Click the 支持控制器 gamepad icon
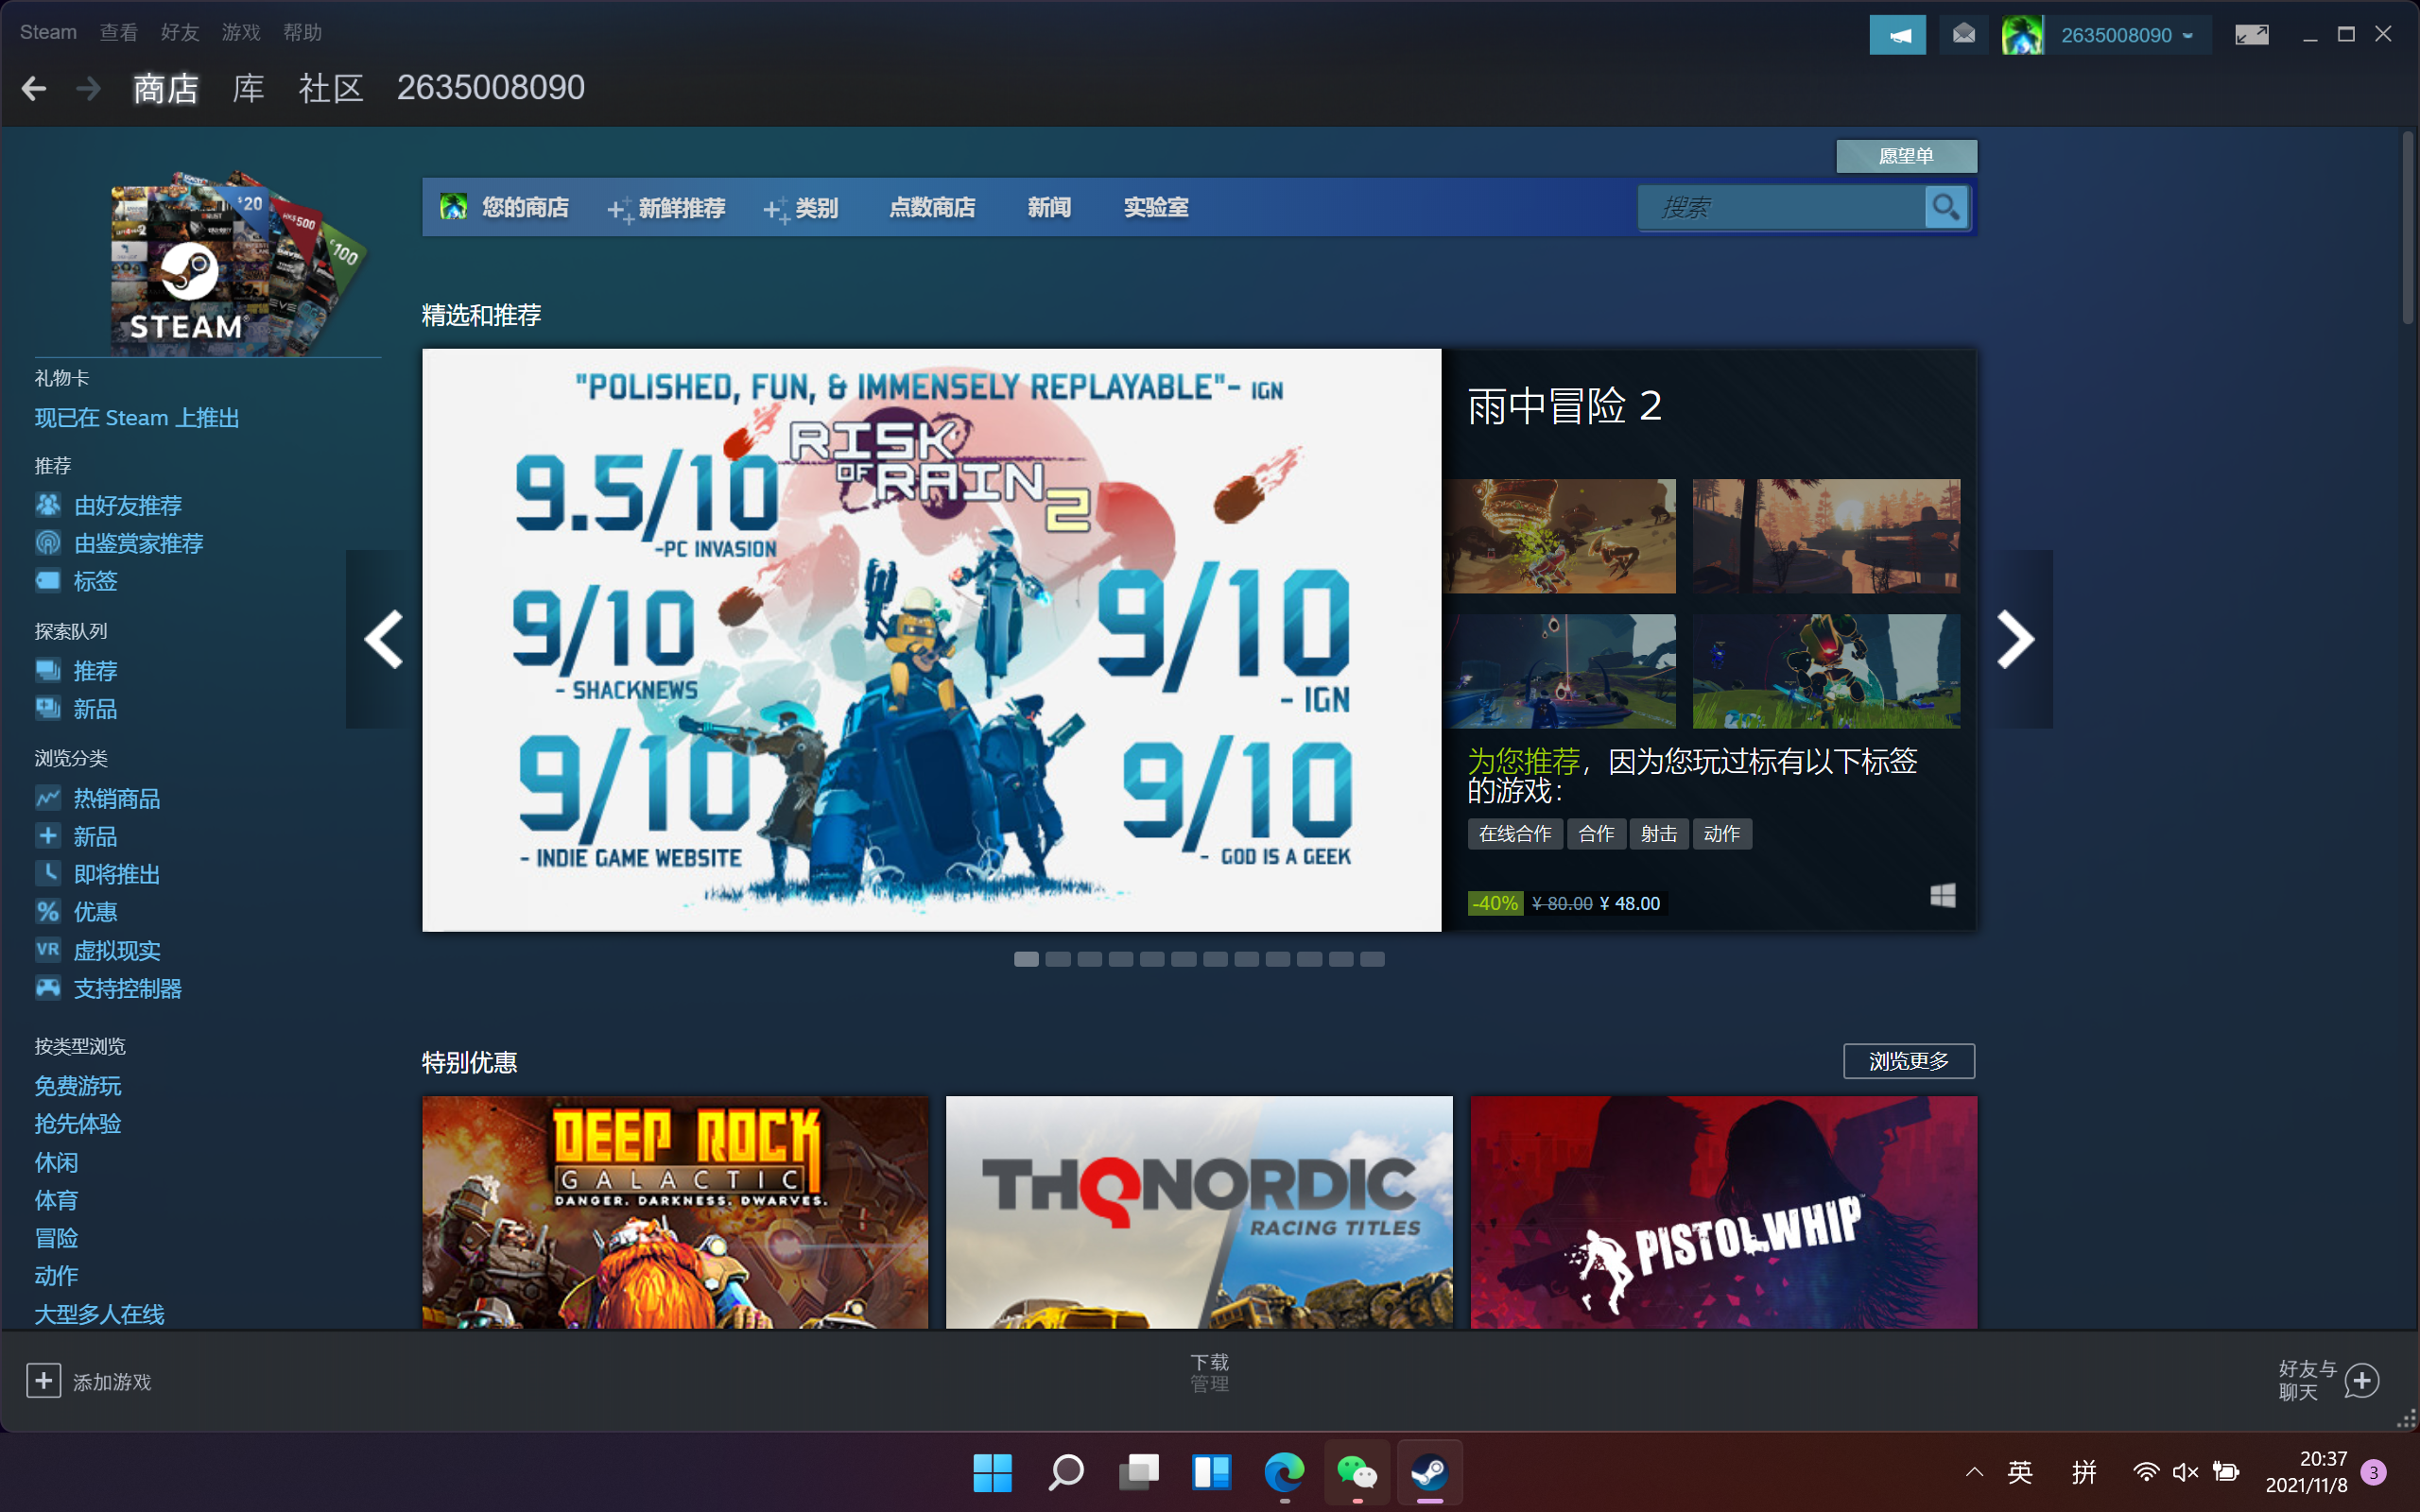Viewport: 2420px width, 1512px height. tap(48, 988)
